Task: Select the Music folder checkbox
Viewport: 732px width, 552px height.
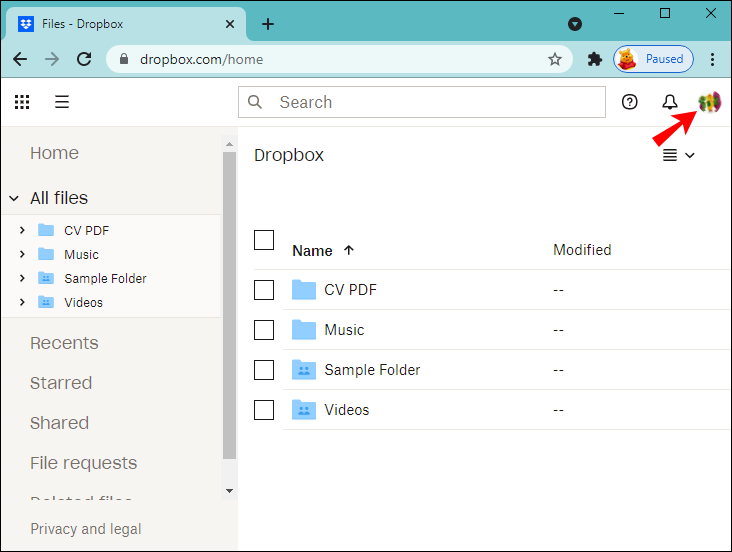Action: [x=264, y=330]
